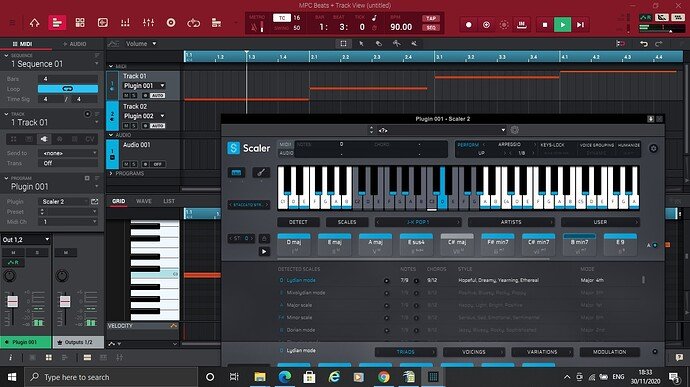Screen dimensions: 690x387
Task: Switch to the AUDIO tab
Action: [75, 44]
